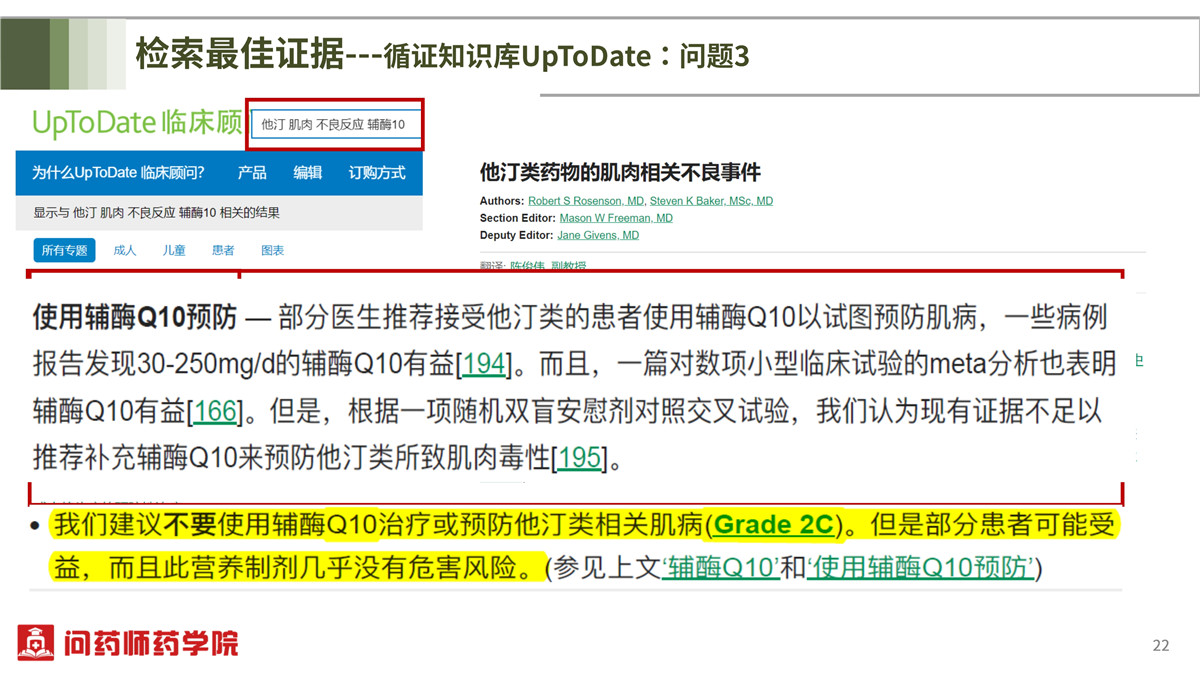Open deputy editor link Jane Givens, MD
Screen dimensions: 1200x675
pos(598,235)
